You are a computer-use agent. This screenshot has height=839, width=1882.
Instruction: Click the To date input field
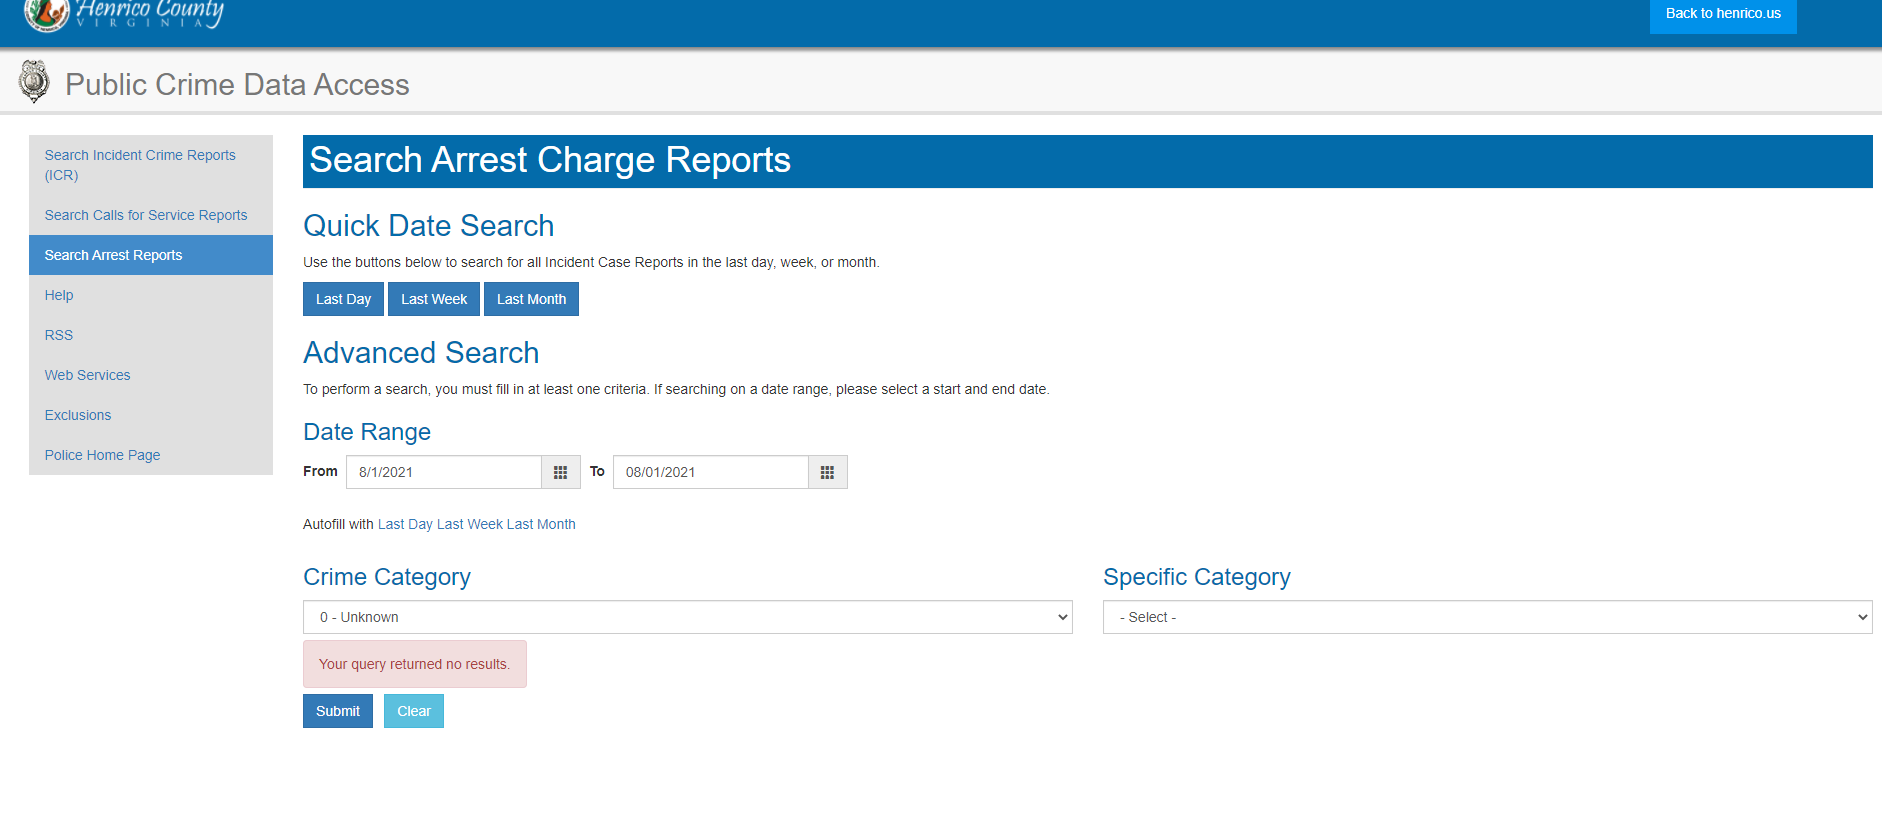coord(711,472)
